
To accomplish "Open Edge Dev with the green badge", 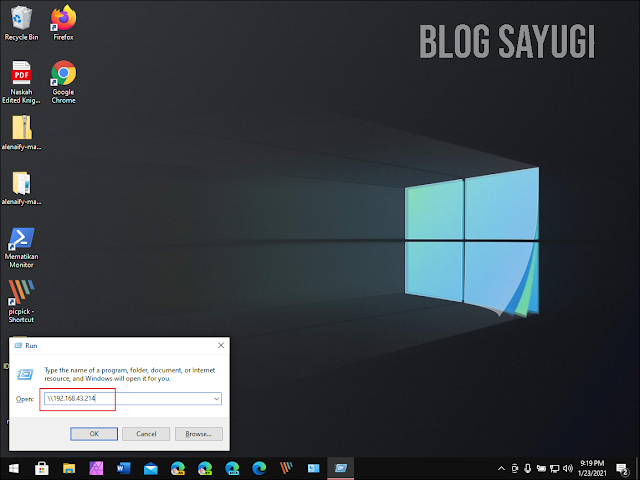I will pos(205,468).
